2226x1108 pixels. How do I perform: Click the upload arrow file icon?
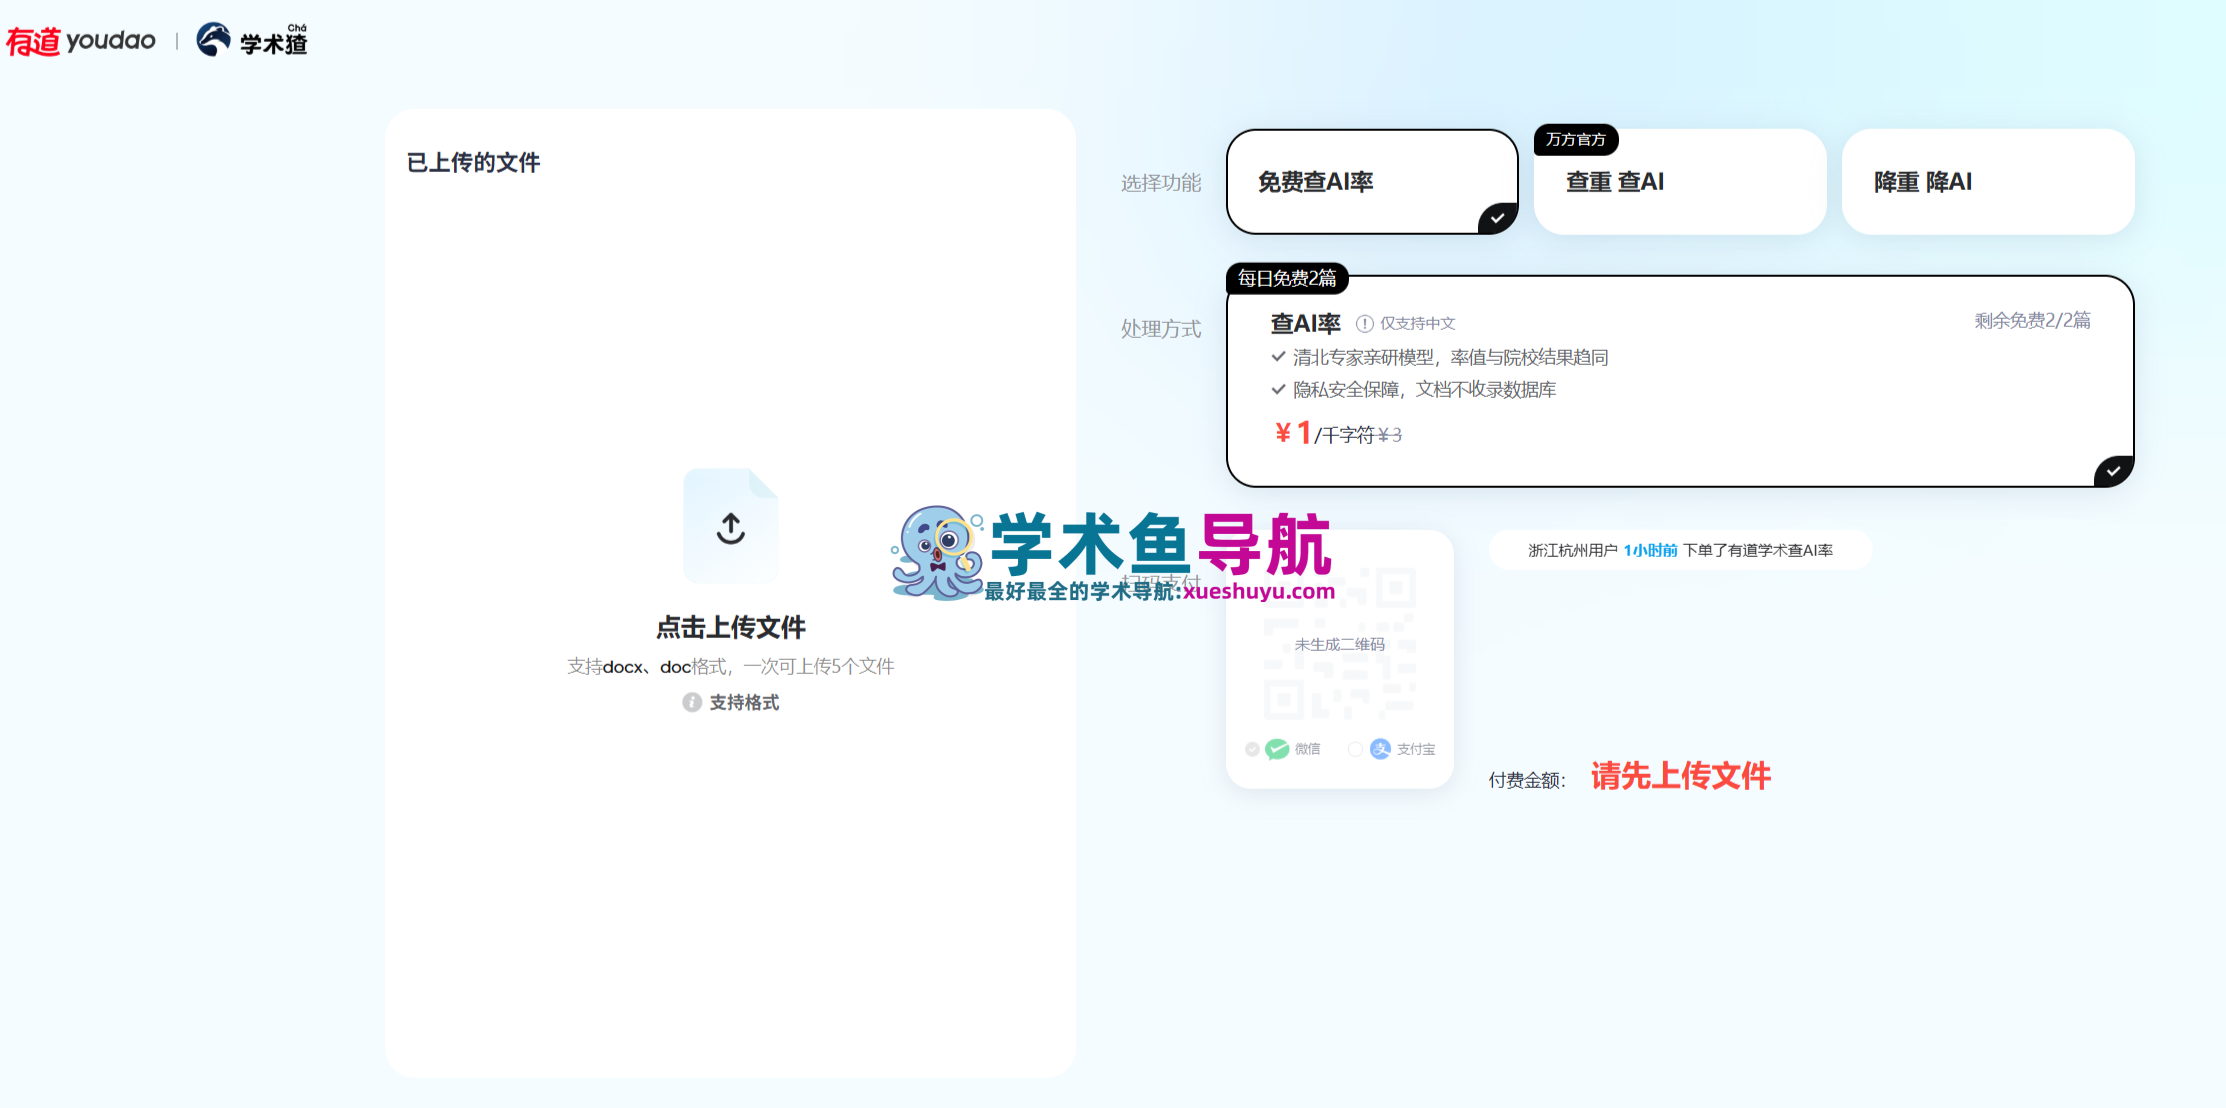(731, 526)
